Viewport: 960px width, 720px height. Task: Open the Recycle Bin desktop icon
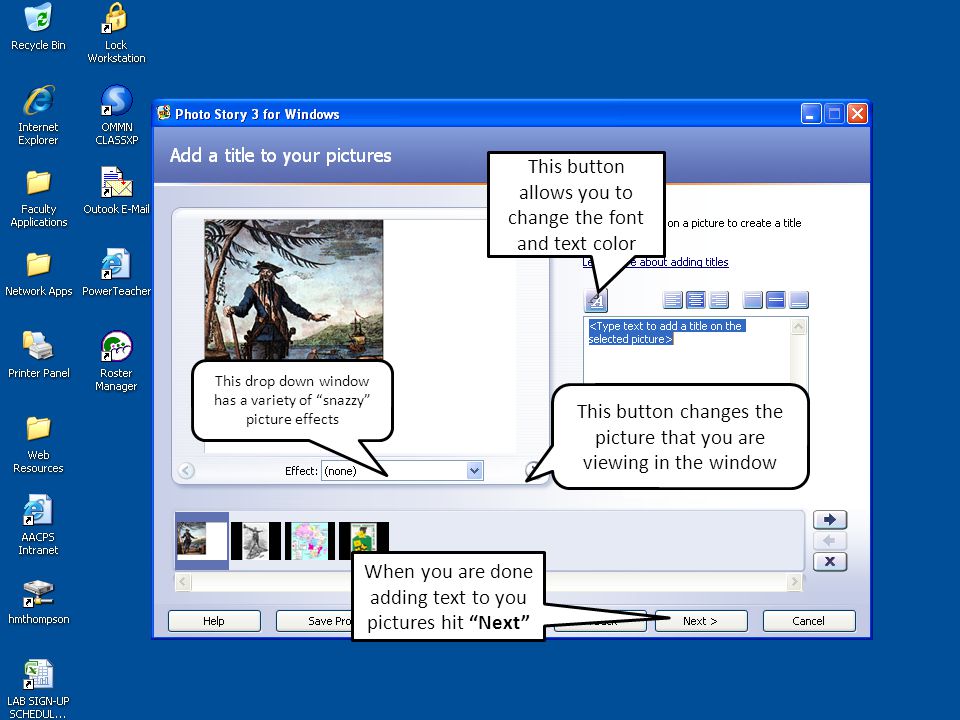click(x=38, y=27)
